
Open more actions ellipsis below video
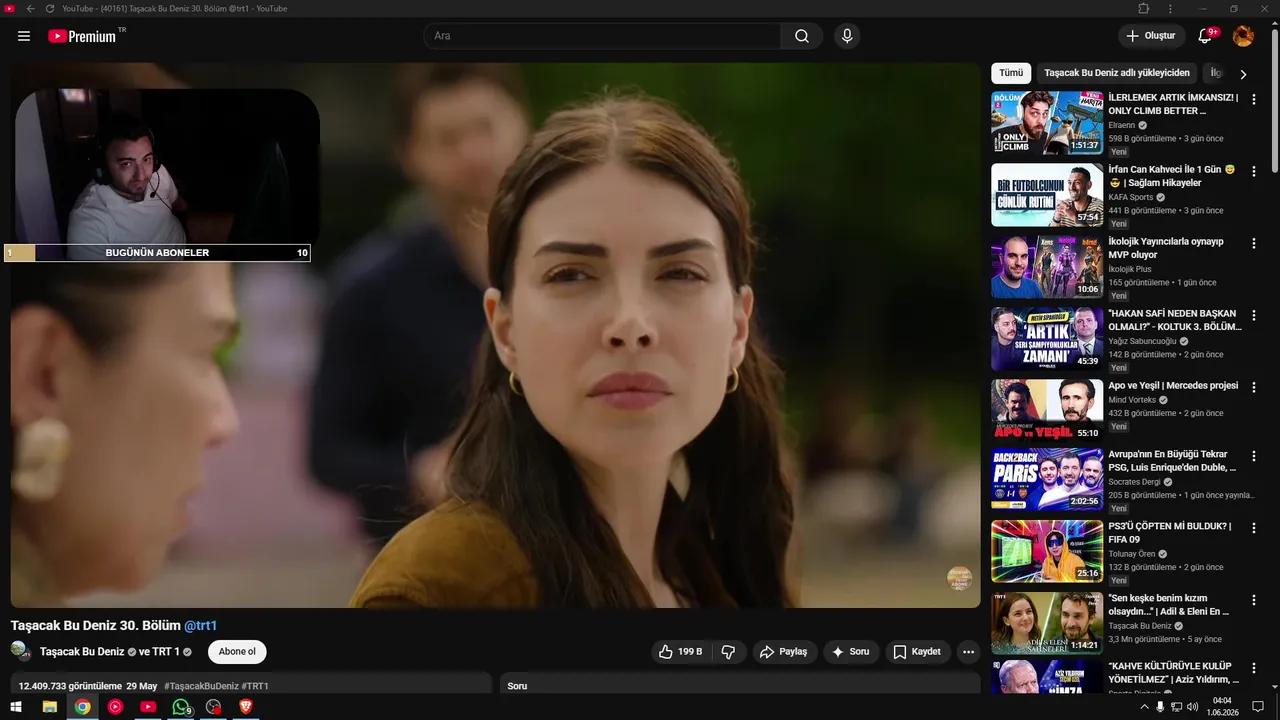967,652
